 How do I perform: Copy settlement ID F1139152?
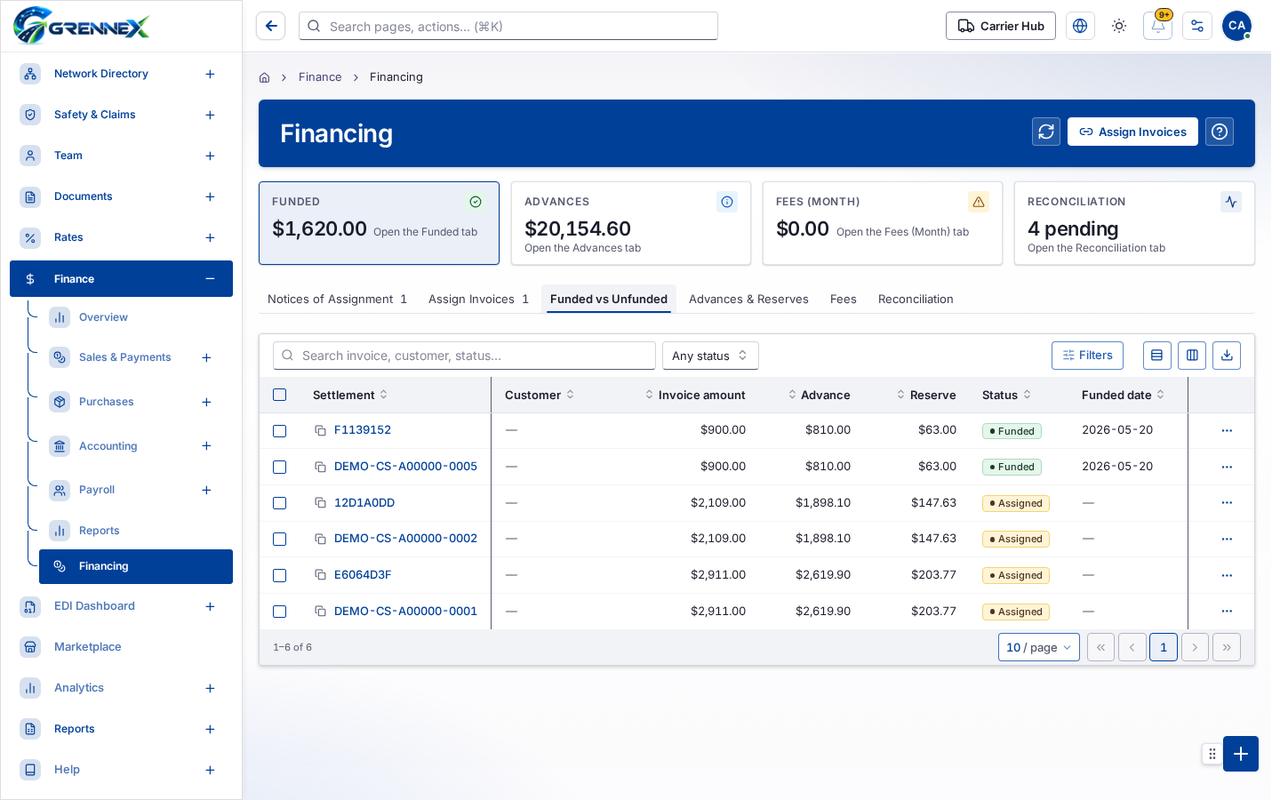point(320,431)
